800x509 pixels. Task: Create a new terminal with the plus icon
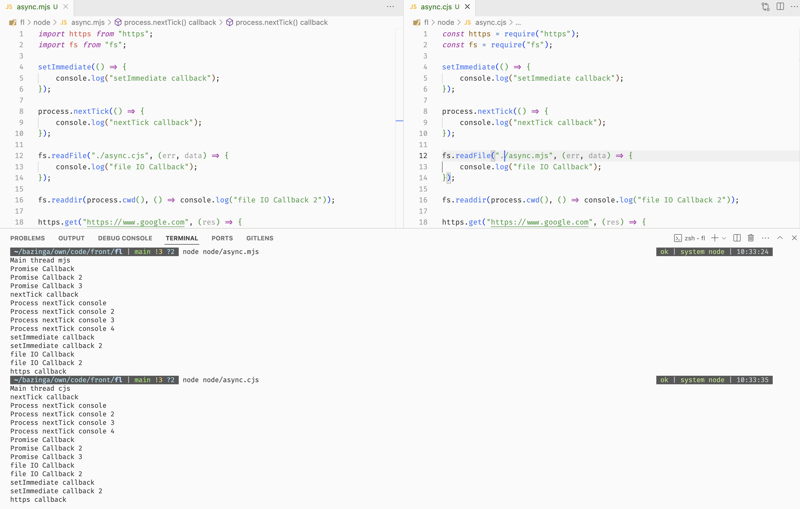pos(715,238)
